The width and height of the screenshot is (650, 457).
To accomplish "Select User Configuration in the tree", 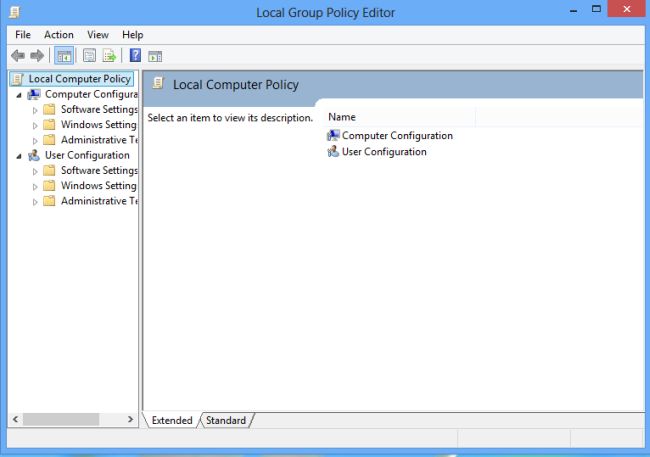I will [87, 156].
